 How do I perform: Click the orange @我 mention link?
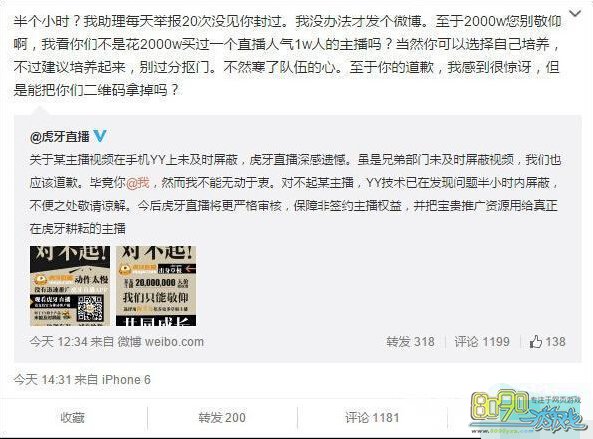click(138, 183)
